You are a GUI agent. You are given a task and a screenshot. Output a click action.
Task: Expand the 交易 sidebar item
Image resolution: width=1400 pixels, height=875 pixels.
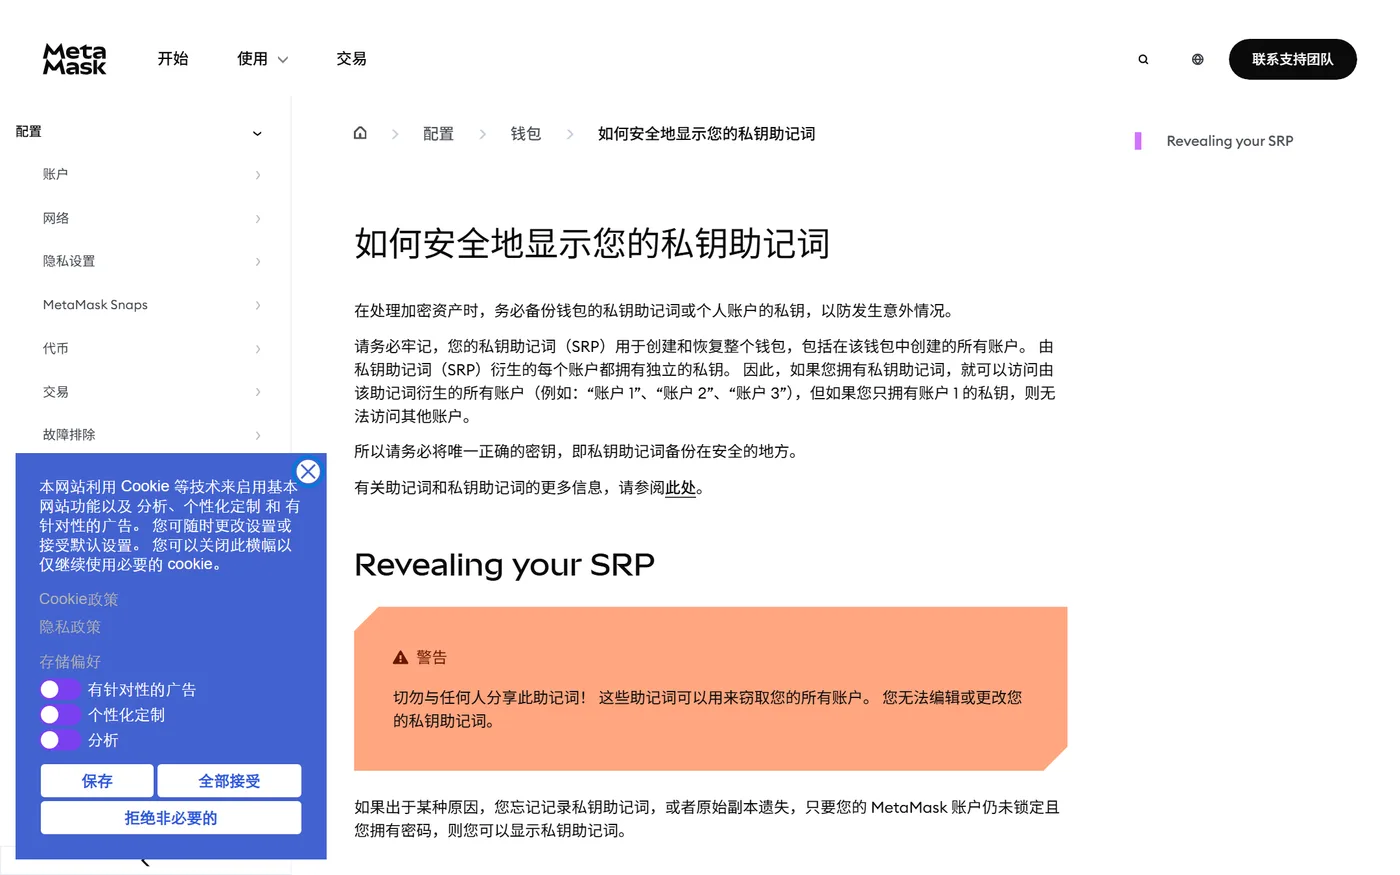point(151,392)
